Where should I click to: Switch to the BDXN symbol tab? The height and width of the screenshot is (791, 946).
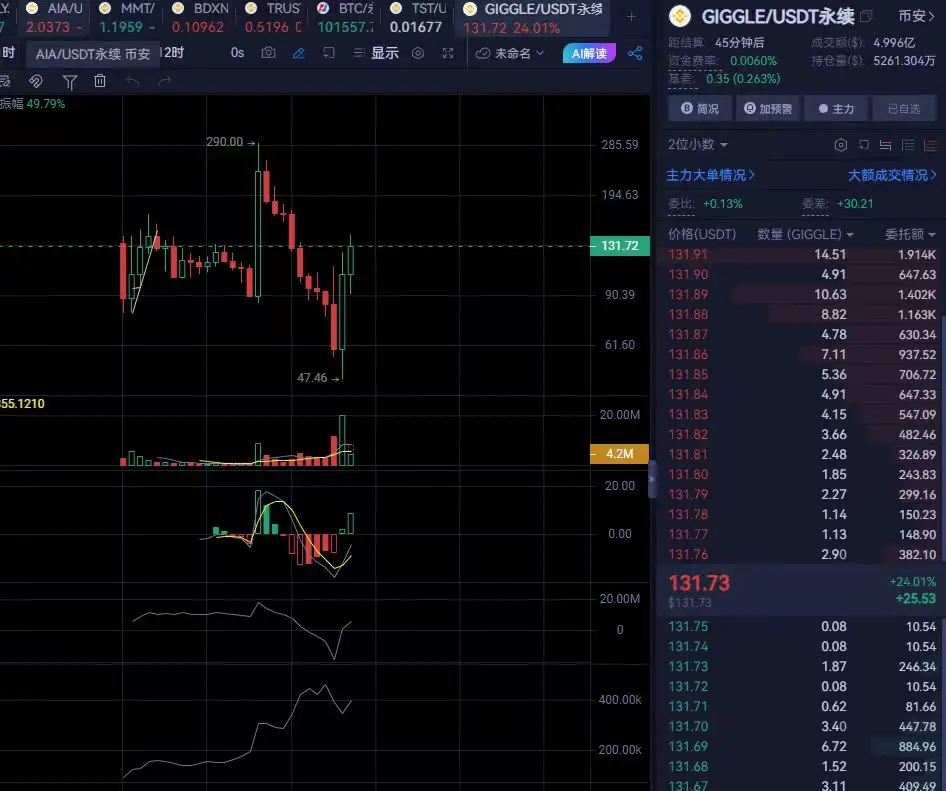200,17
